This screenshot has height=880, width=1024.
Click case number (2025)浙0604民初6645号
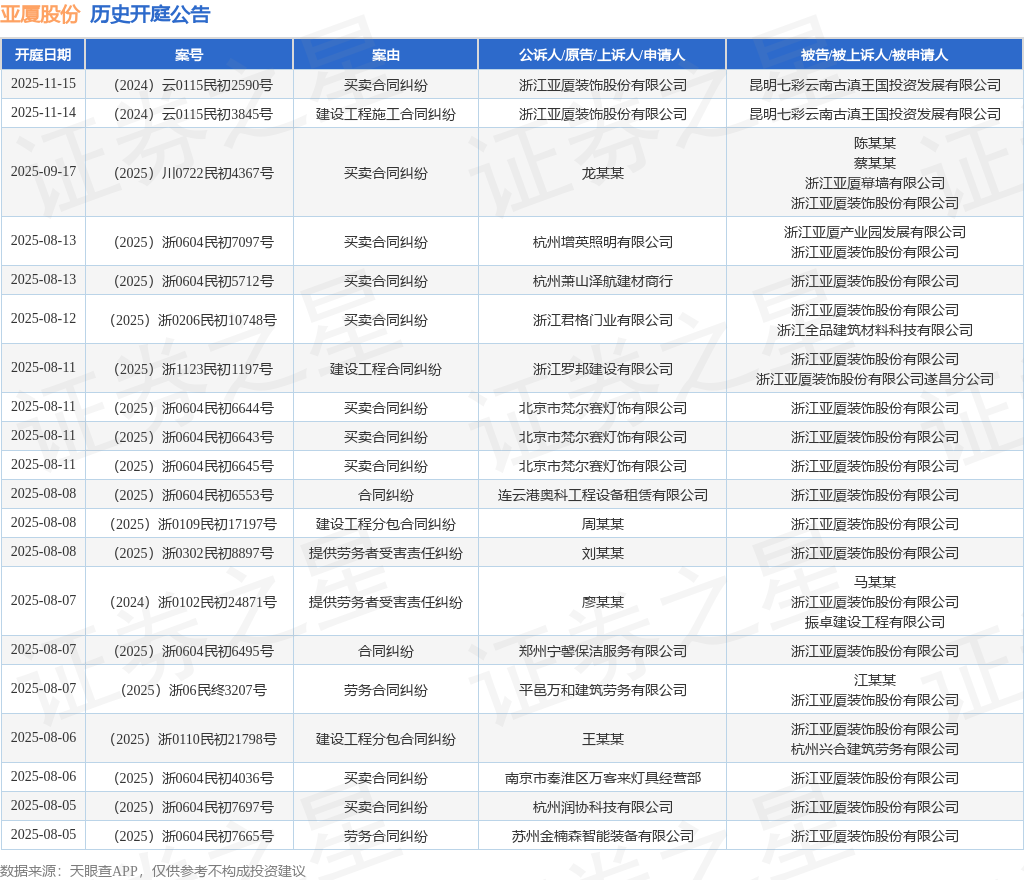189,466
